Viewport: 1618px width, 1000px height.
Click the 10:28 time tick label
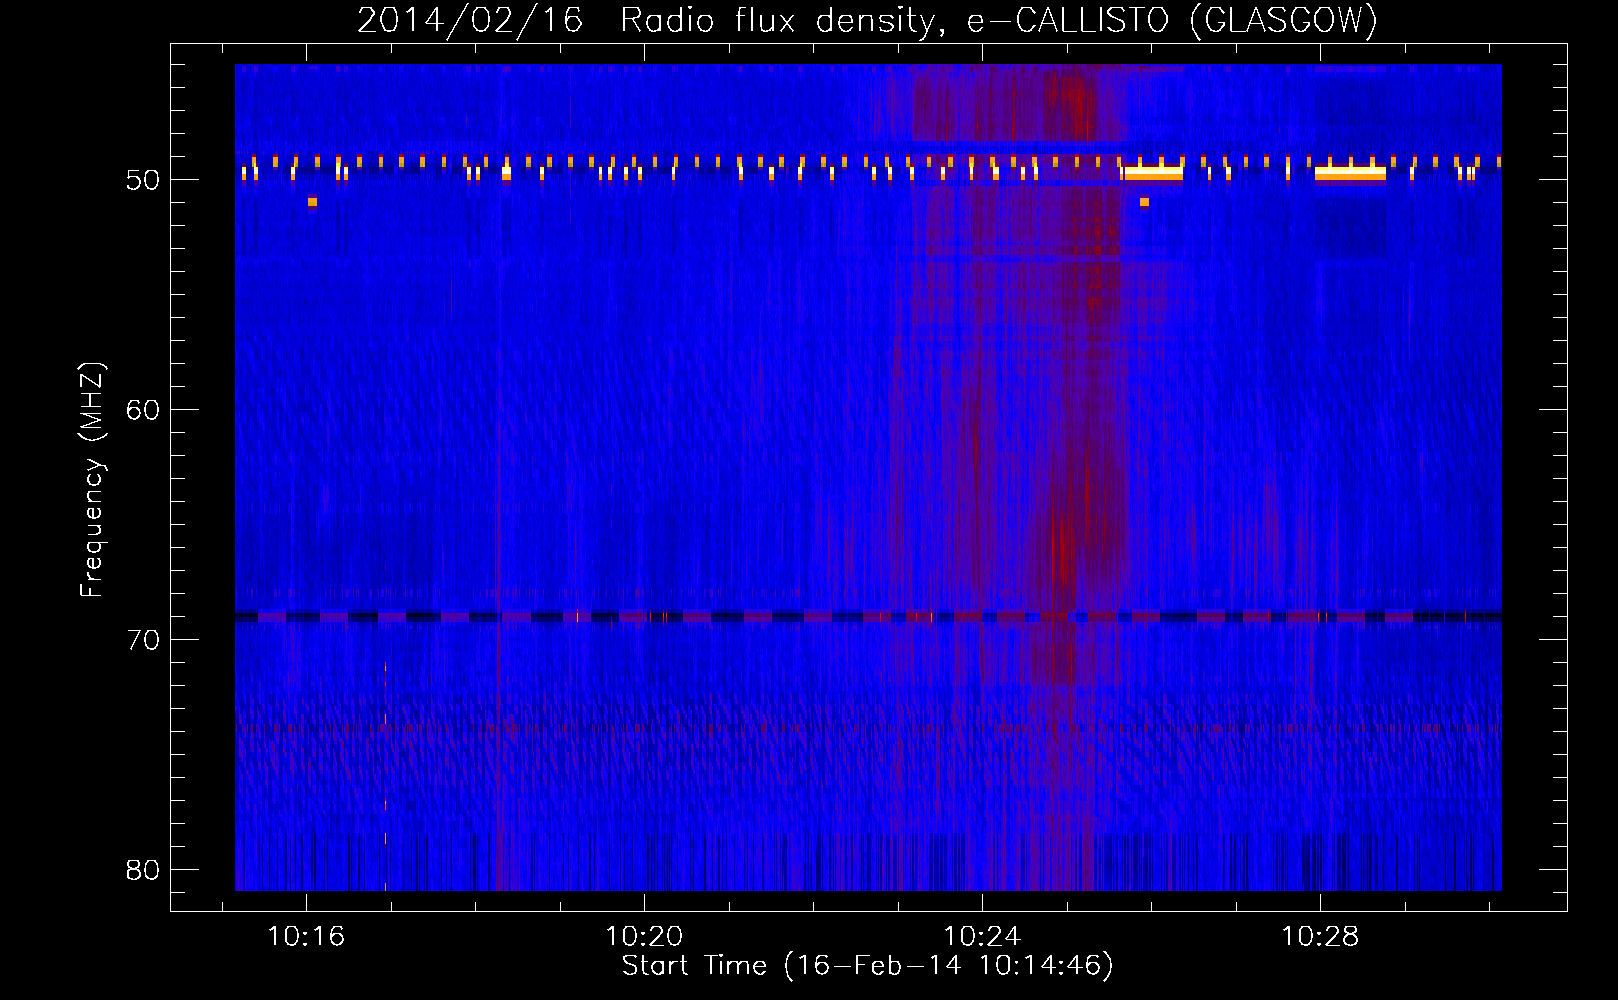[x=1320, y=936]
